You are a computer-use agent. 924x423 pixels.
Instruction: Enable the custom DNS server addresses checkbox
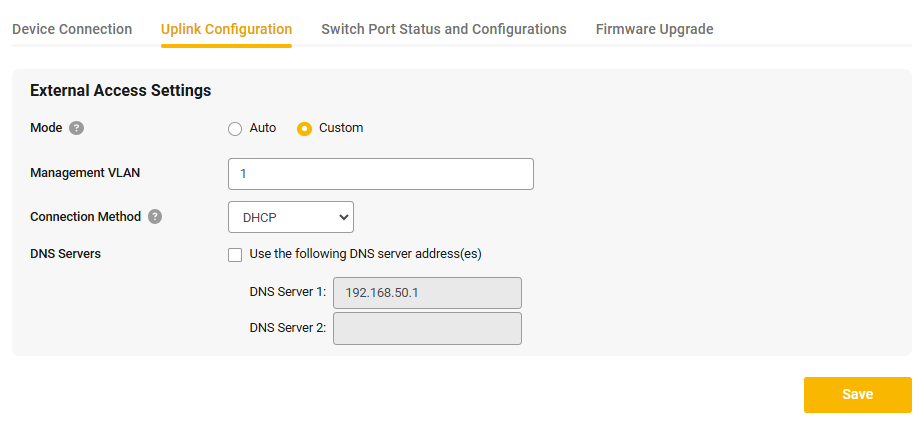coord(235,255)
